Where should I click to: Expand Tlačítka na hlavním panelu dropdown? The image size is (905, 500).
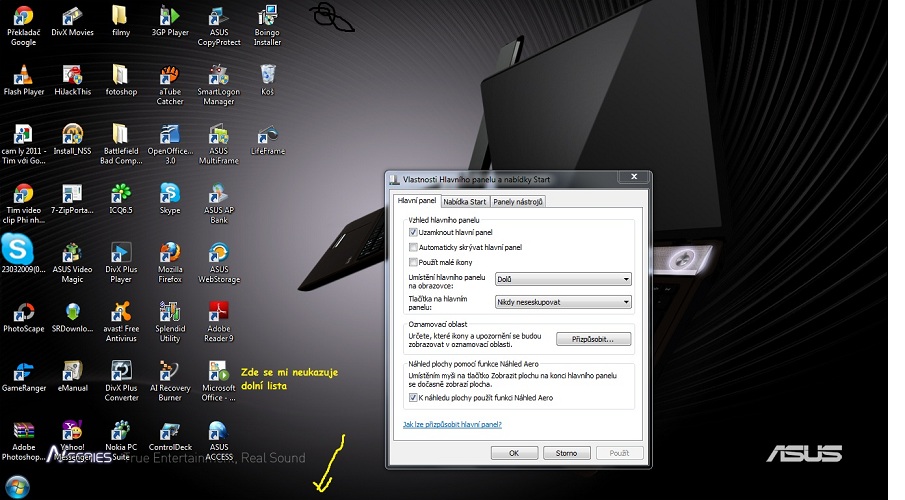[563, 302]
